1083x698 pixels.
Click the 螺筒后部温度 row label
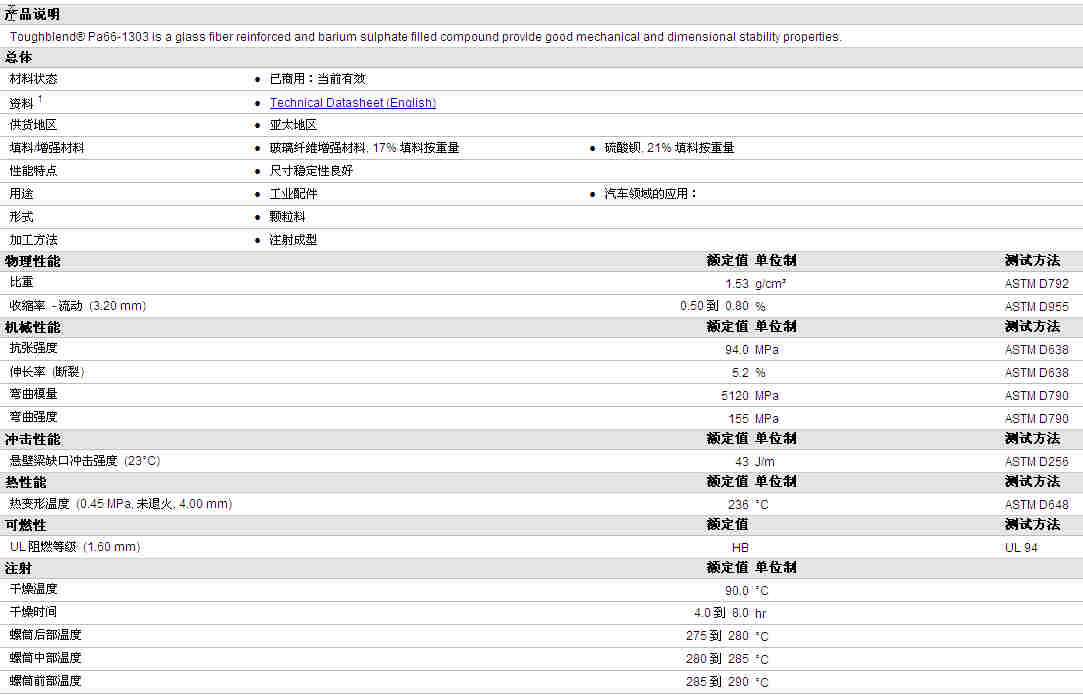45,634
